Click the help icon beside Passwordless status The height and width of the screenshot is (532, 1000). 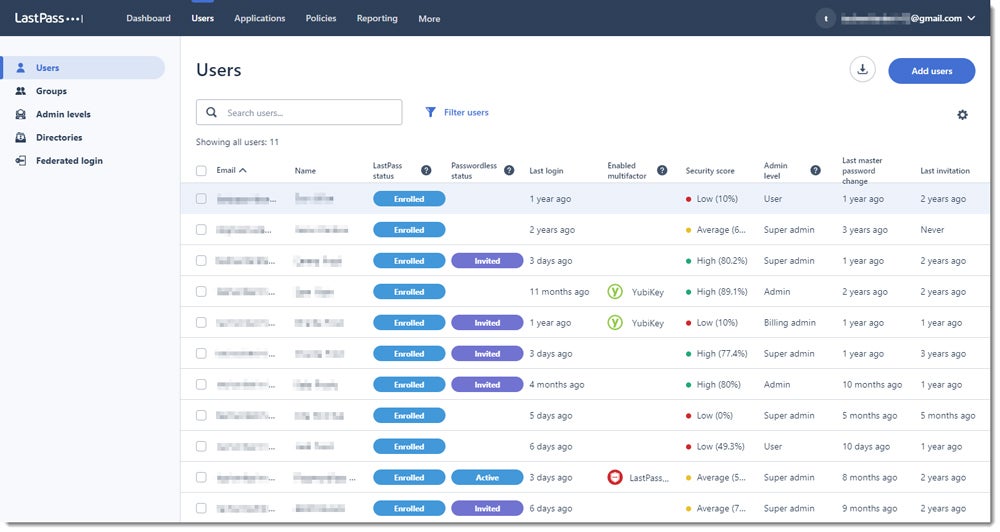508,171
